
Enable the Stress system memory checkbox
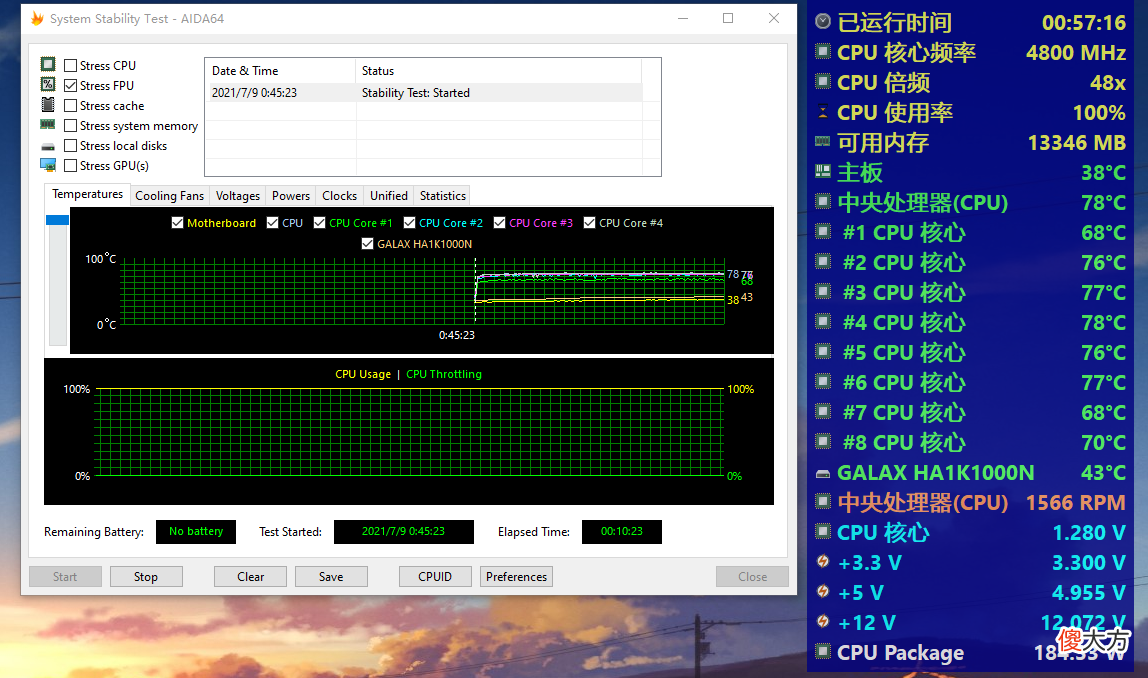[x=70, y=126]
